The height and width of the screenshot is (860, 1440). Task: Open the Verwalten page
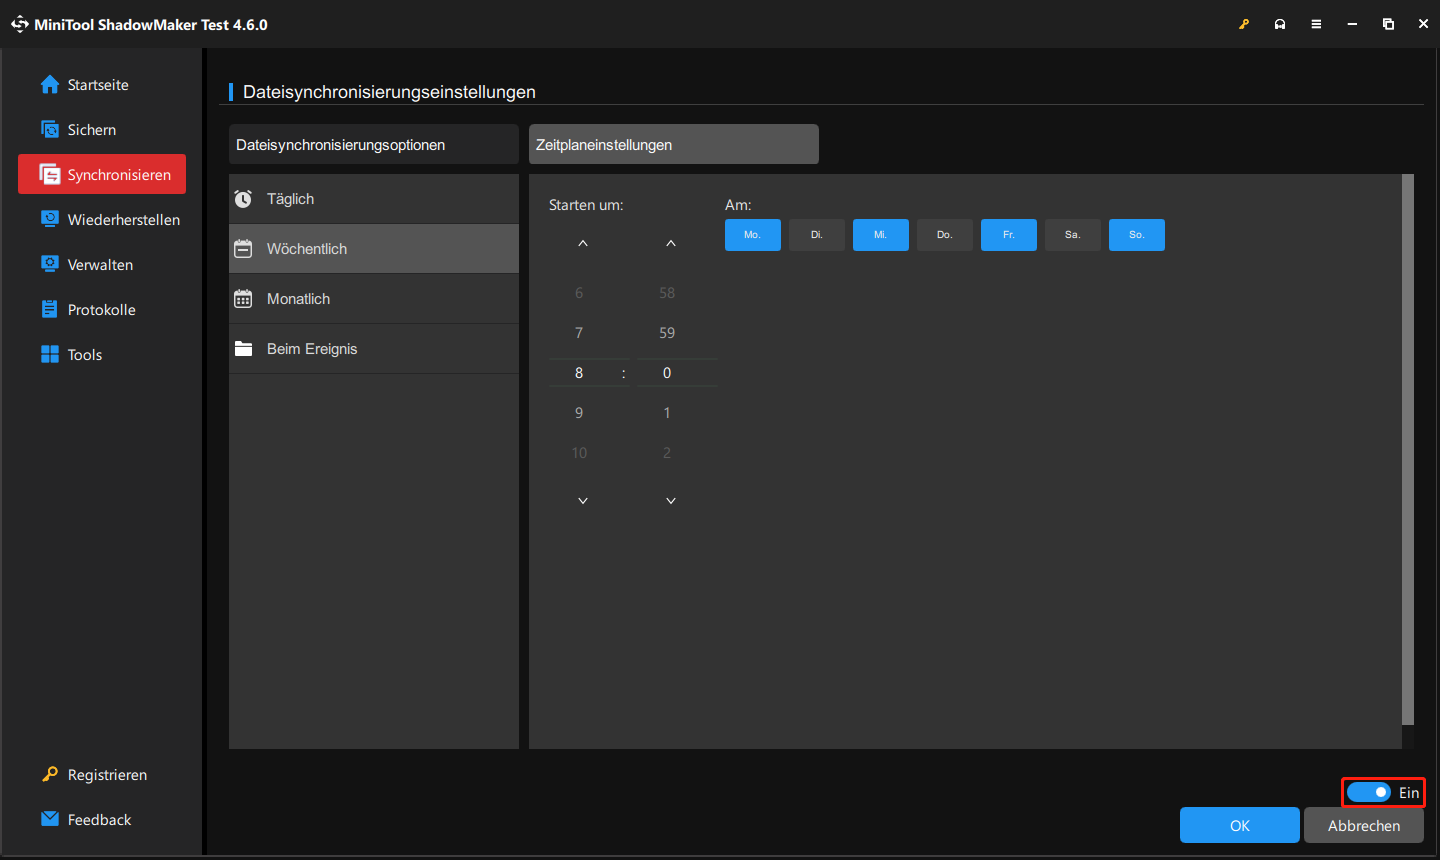tap(102, 264)
